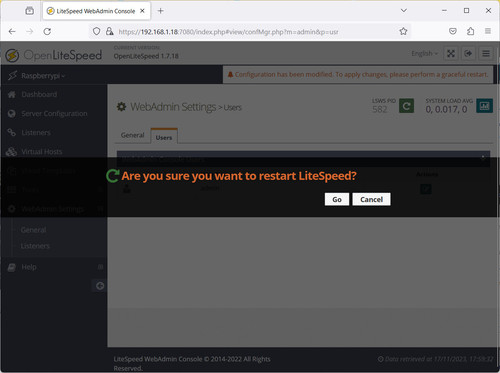Open a new browser tab

pos(160,11)
